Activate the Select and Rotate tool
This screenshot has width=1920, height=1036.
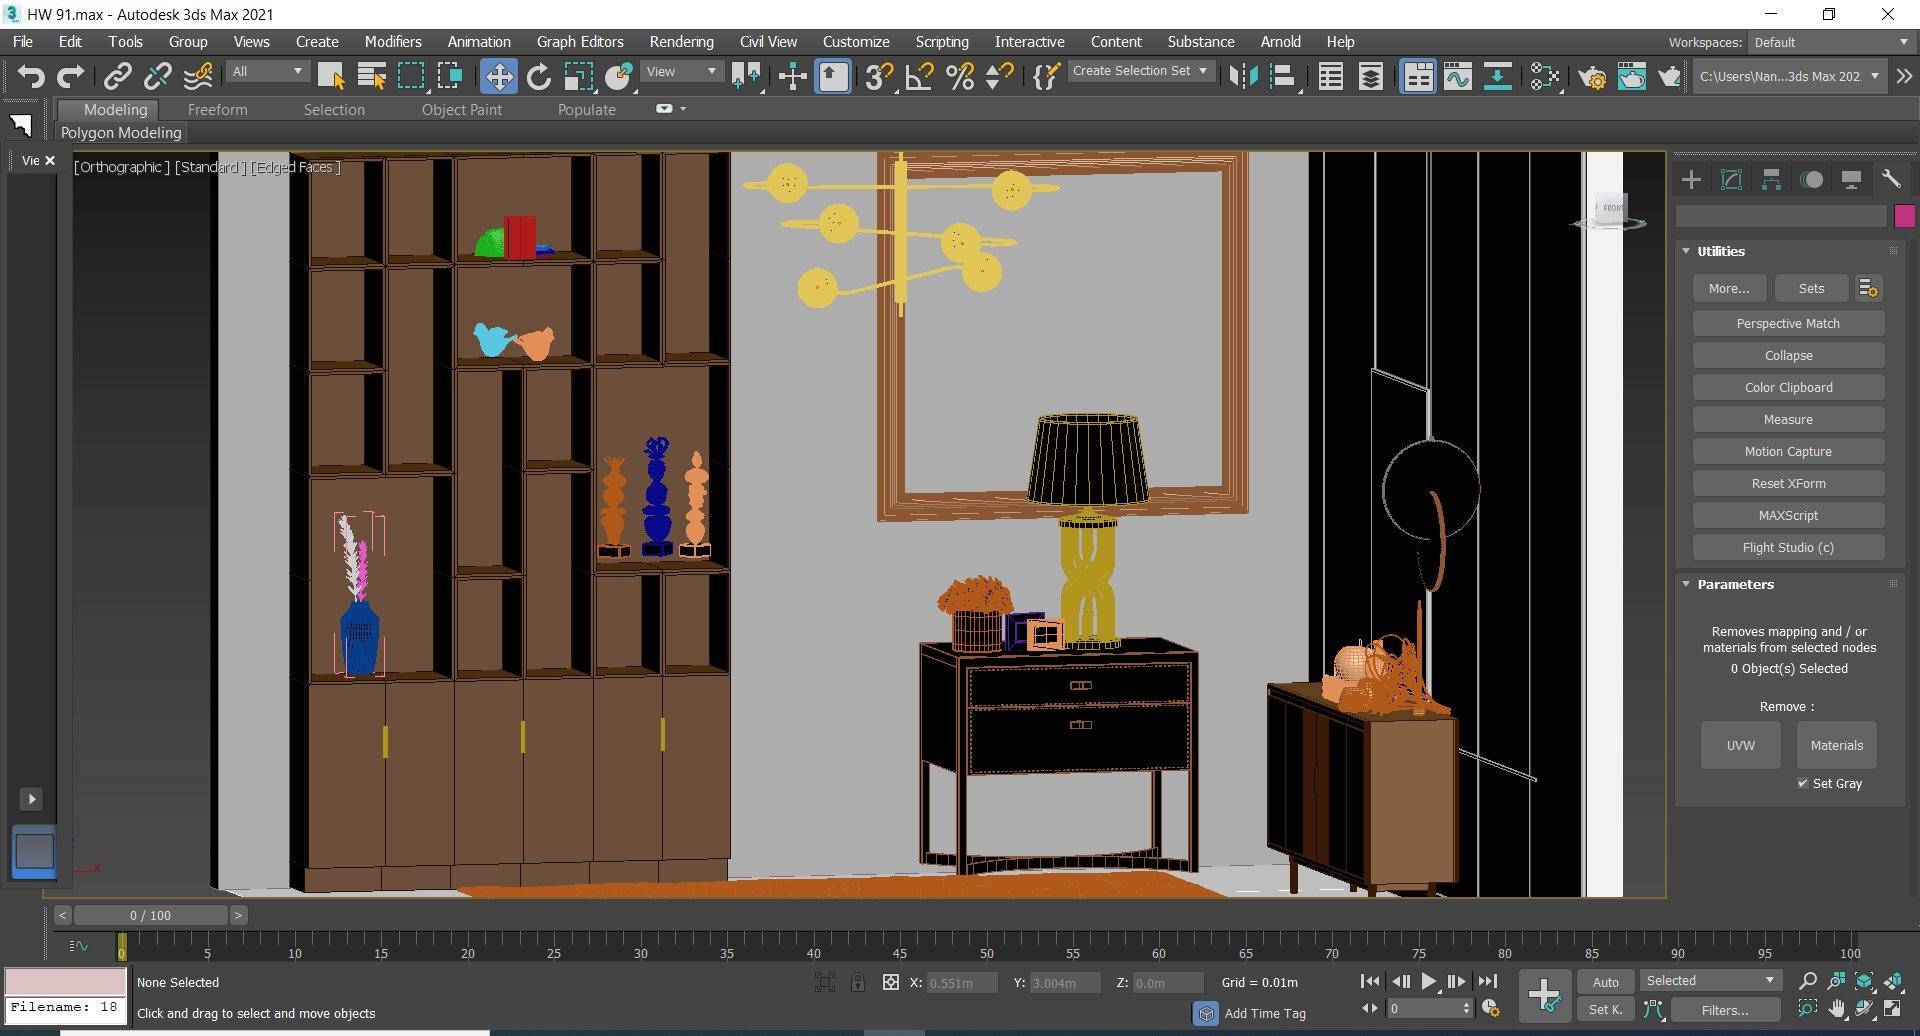pyautogui.click(x=539, y=76)
